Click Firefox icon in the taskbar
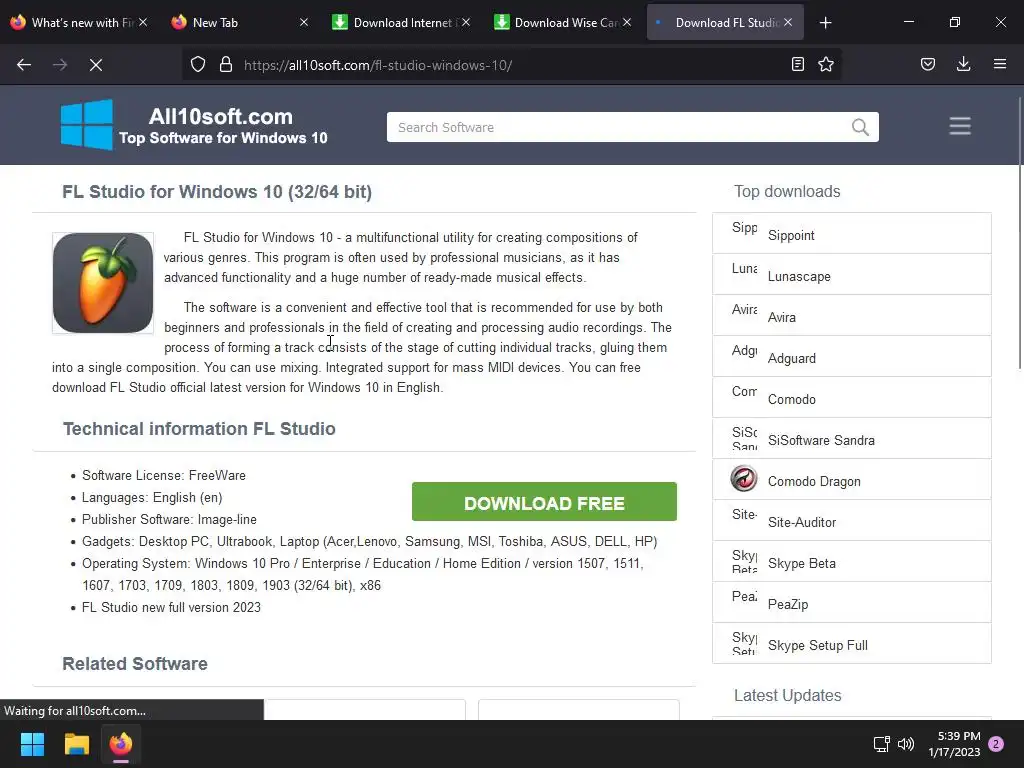Image resolution: width=1024 pixels, height=768 pixels. (x=121, y=744)
